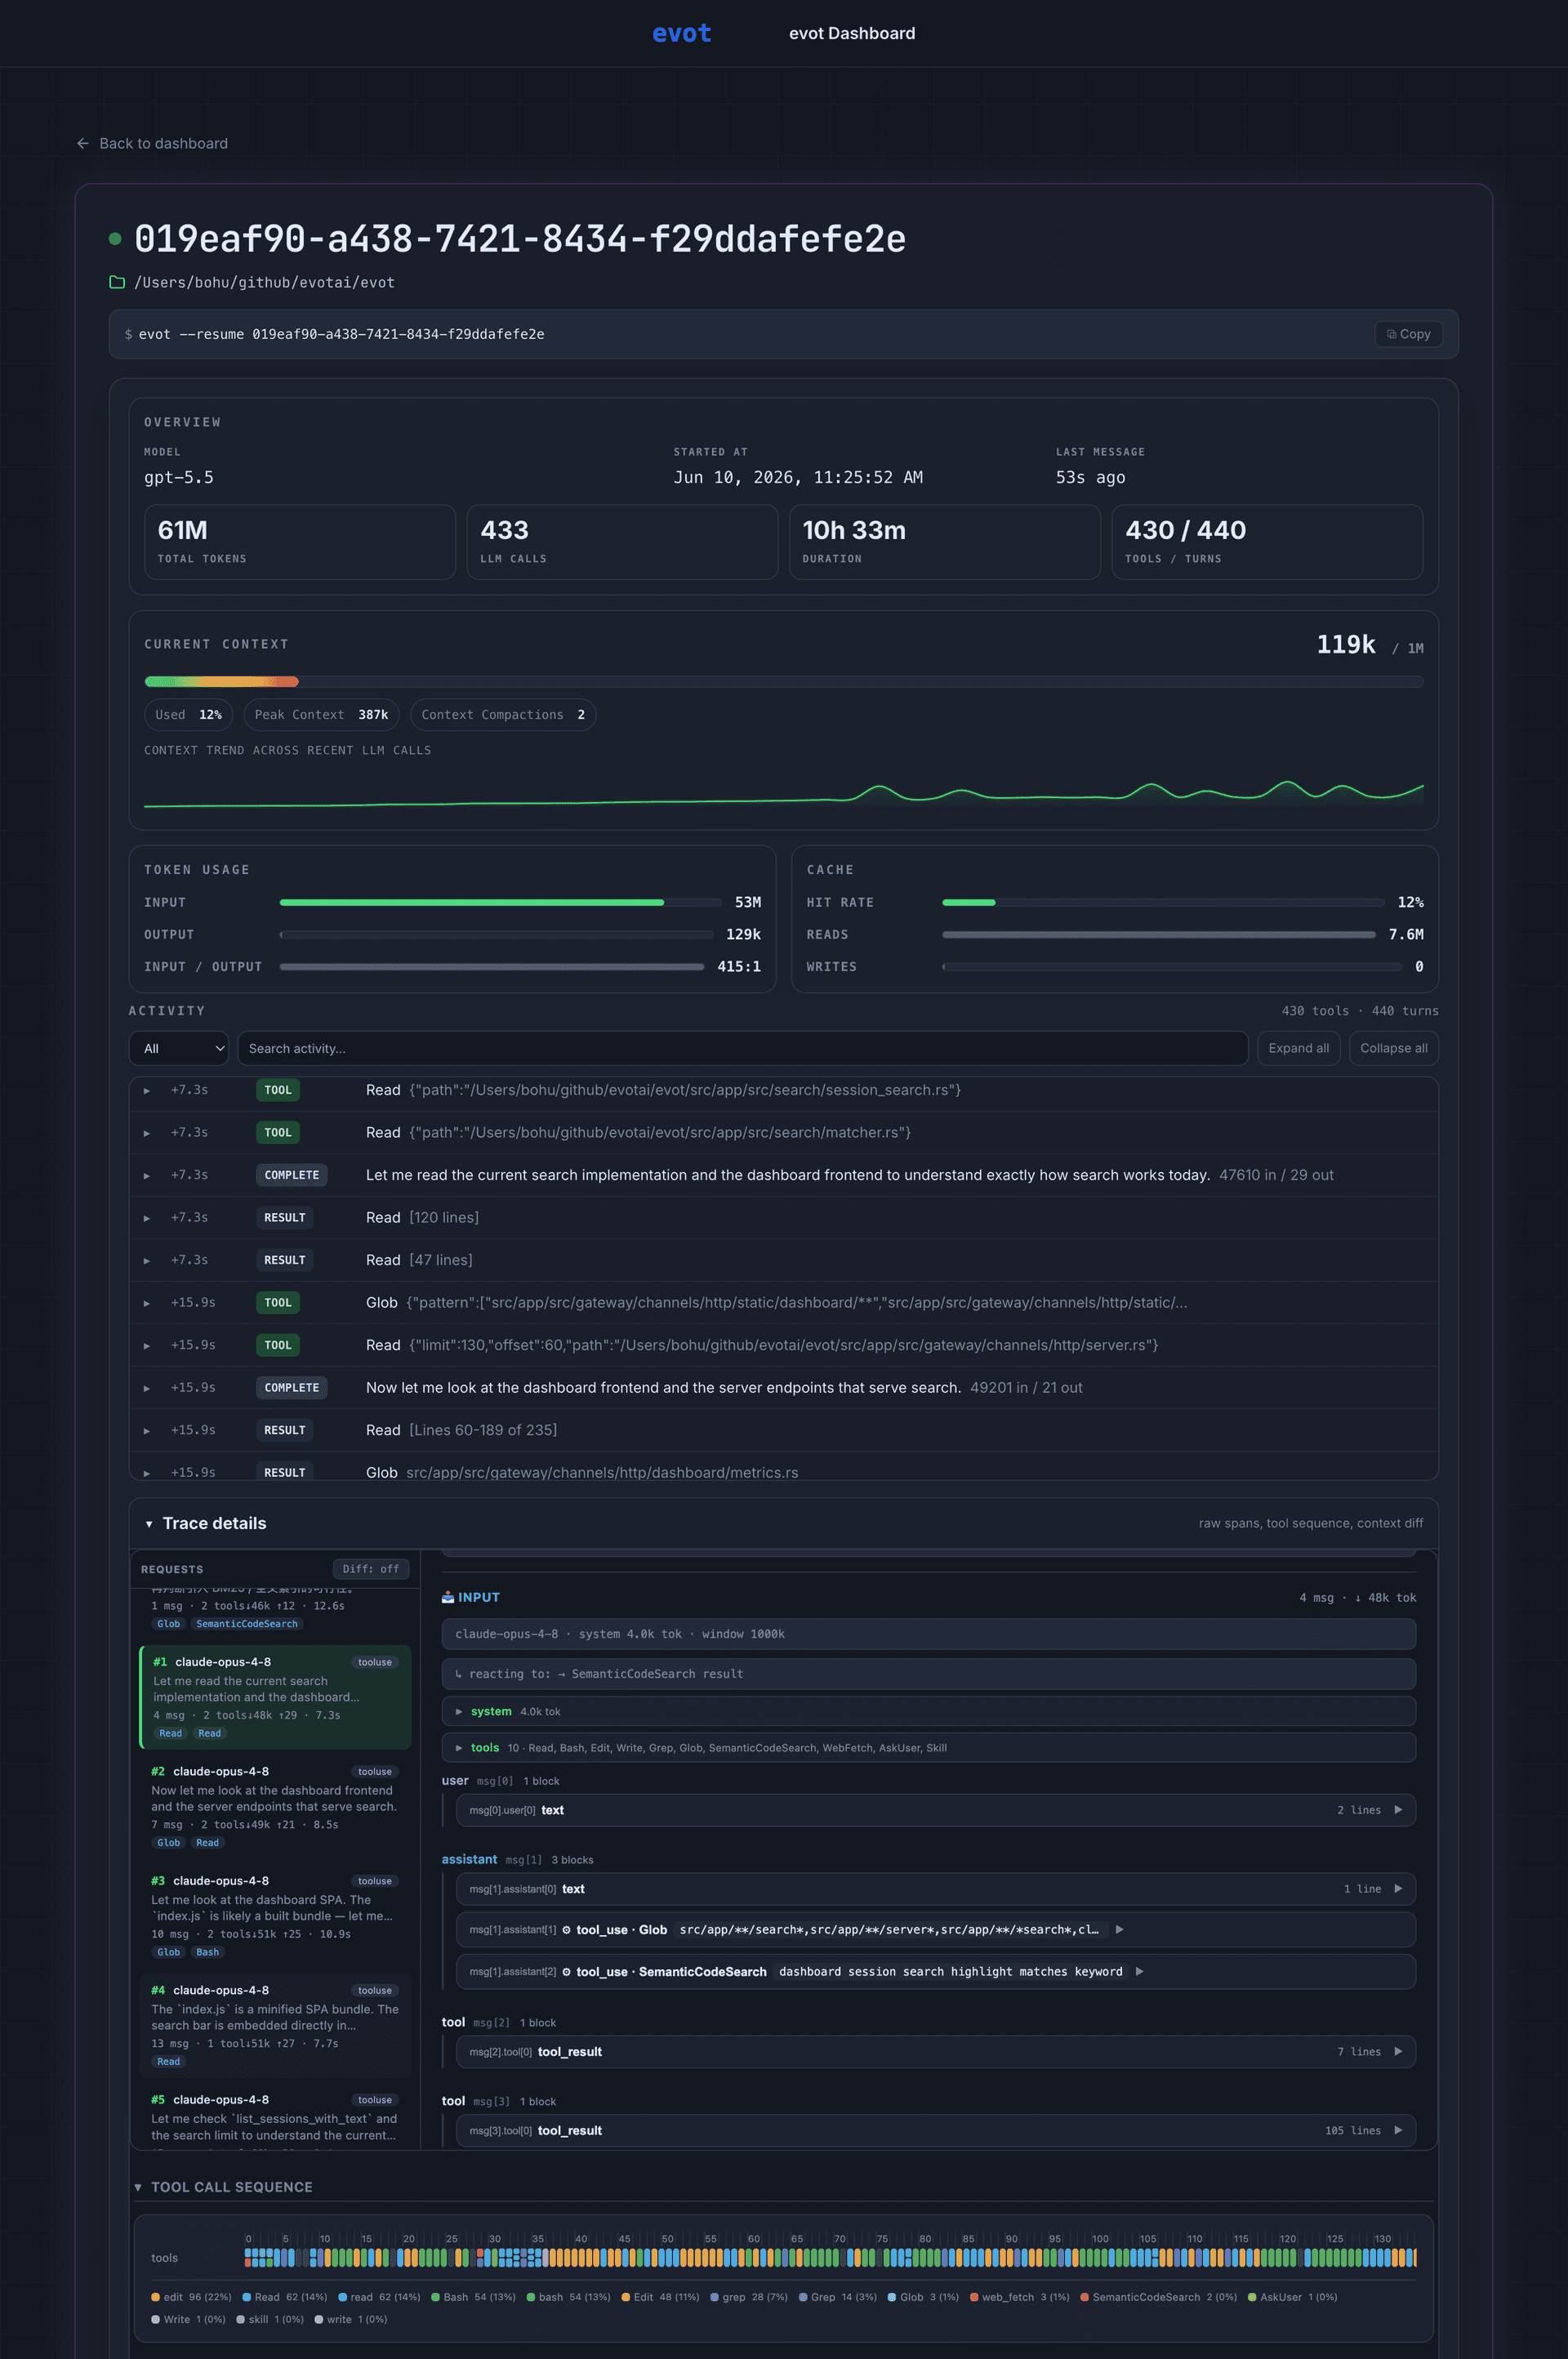Open the All activity filter dropdown
The height and width of the screenshot is (2359, 1568).
pyautogui.click(x=179, y=1048)
